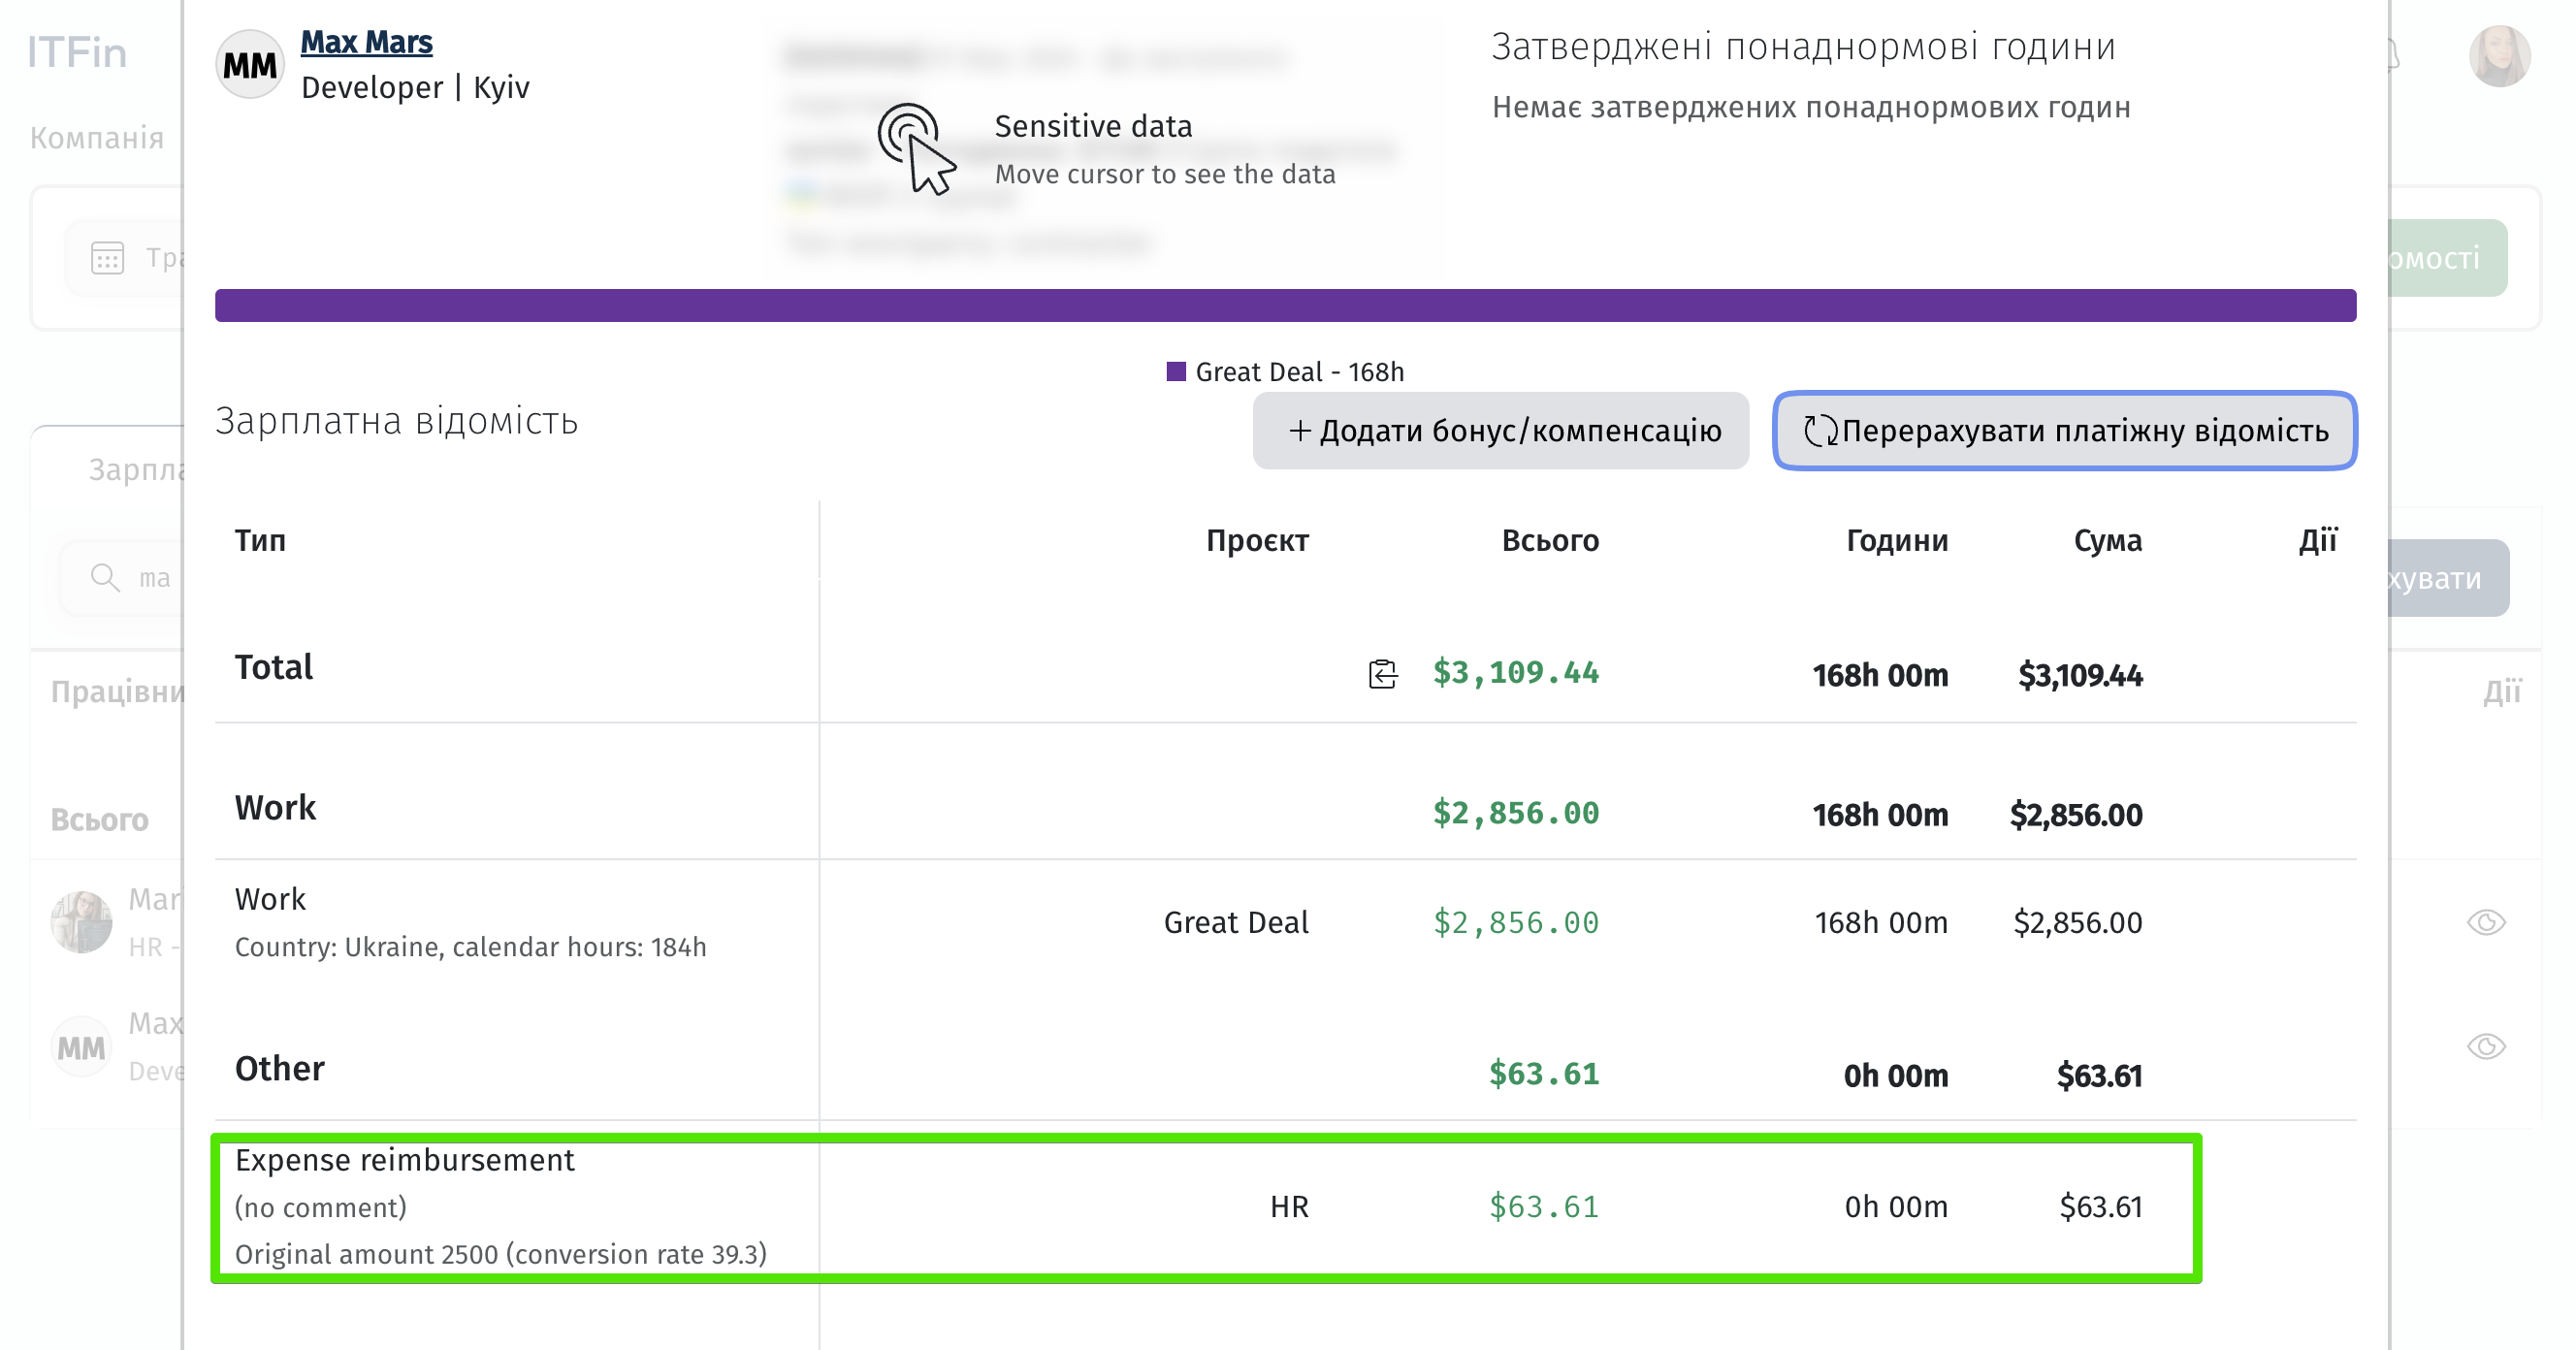Screen dimensions: 2576x1350
Task: Toggle the eye icon for the HR employee row
Action: pyautogui.click(x=2485, y=922)
